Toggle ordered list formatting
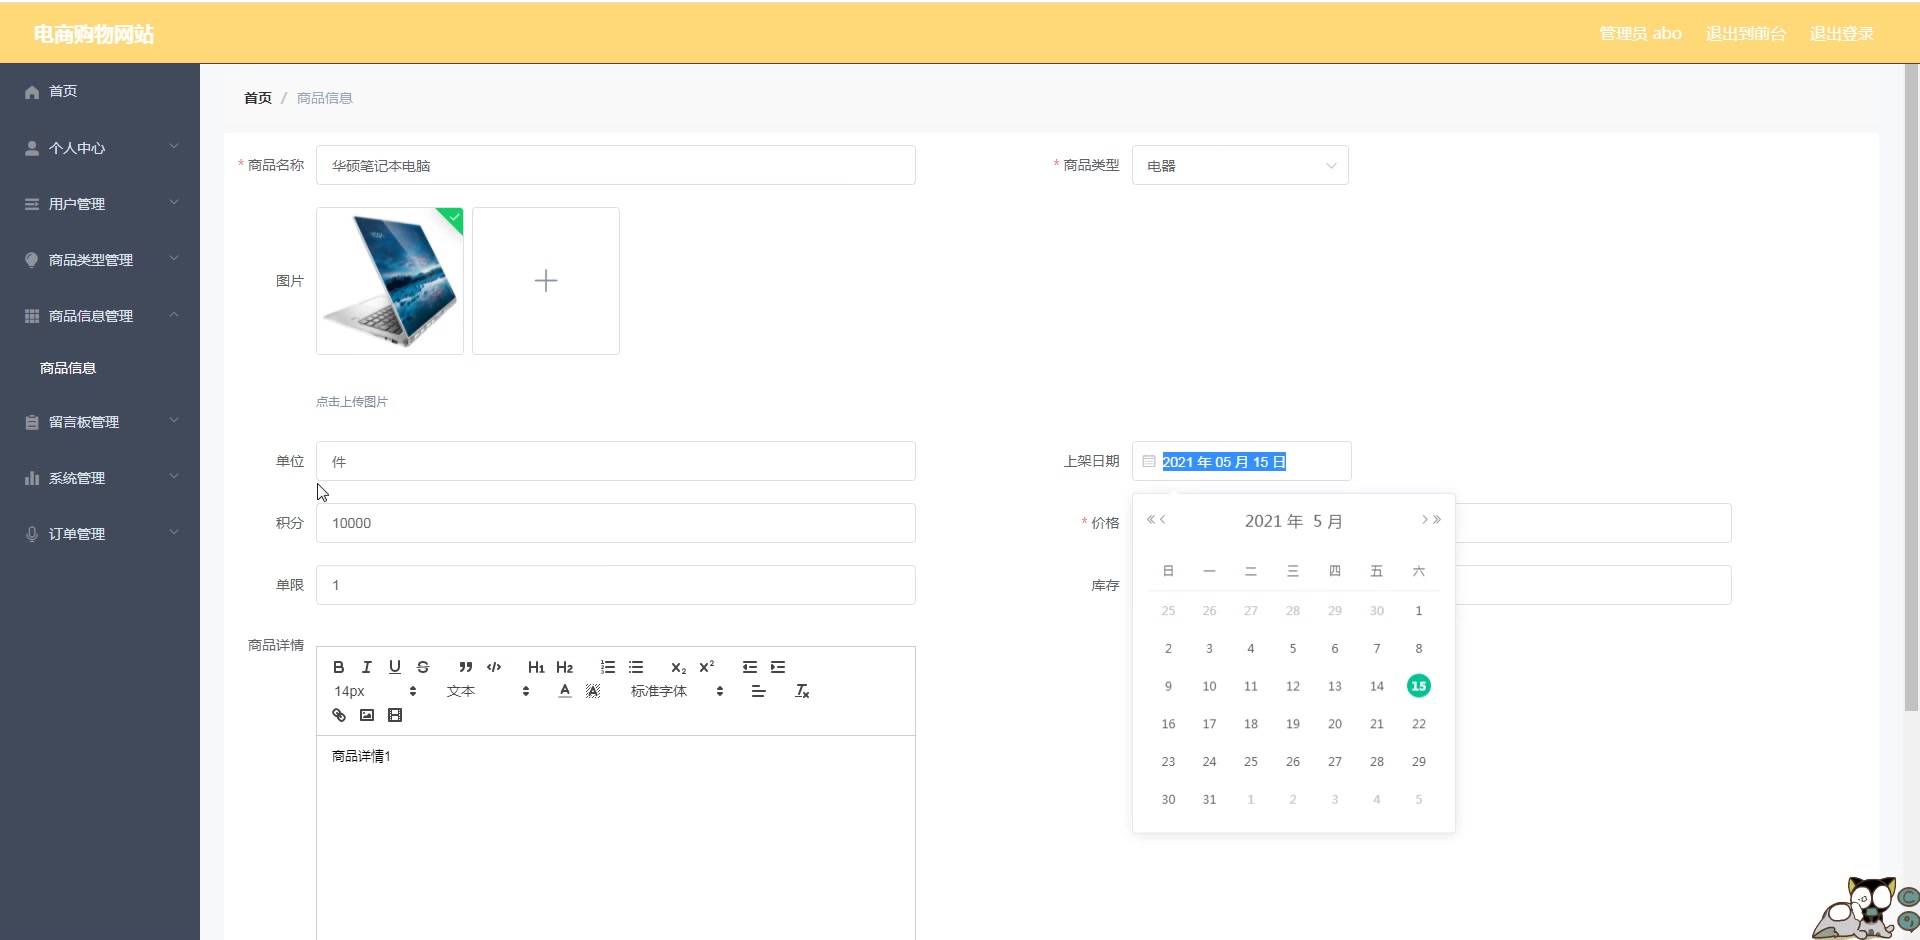 click(x=607, y=667)
